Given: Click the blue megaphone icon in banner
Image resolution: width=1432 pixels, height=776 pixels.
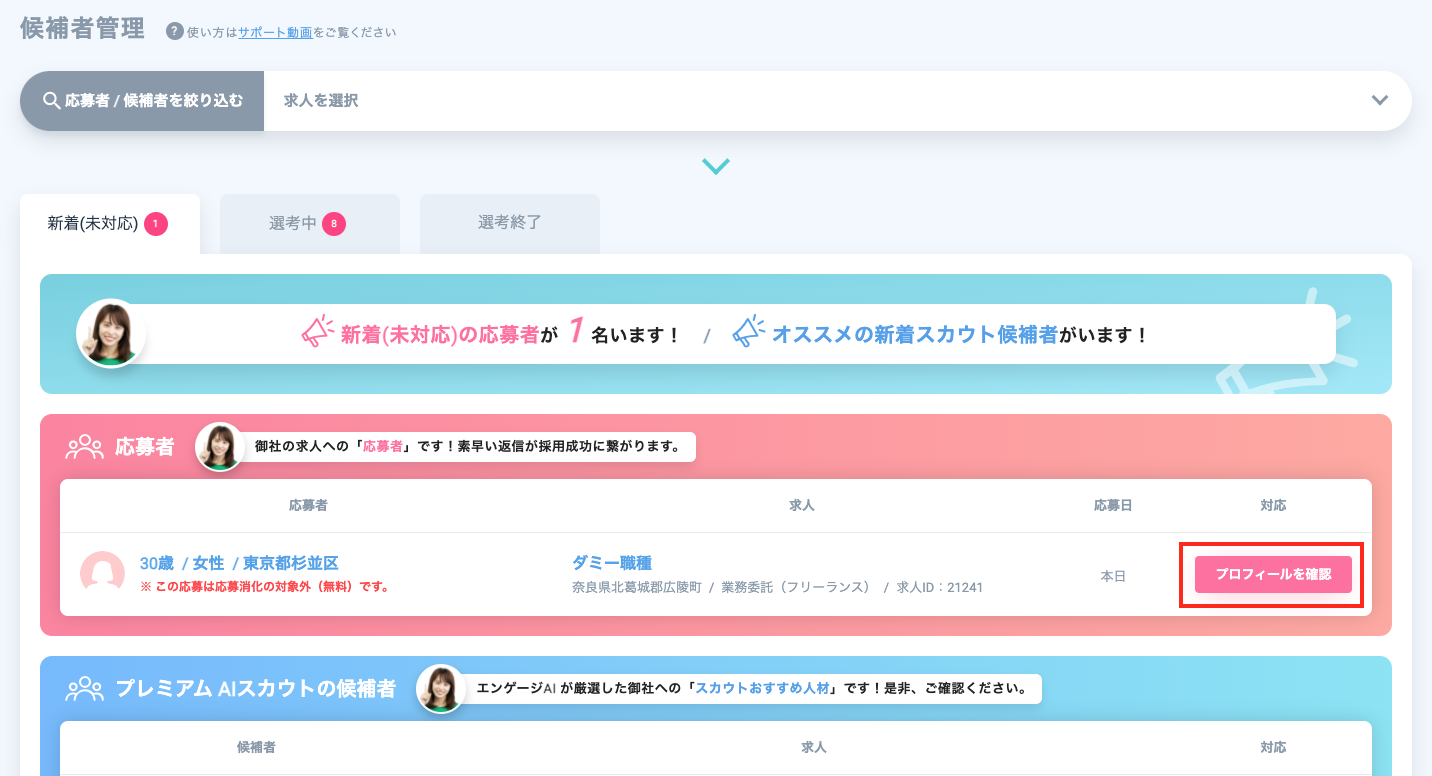Looking at the screenshot, I should coord(749,332).
